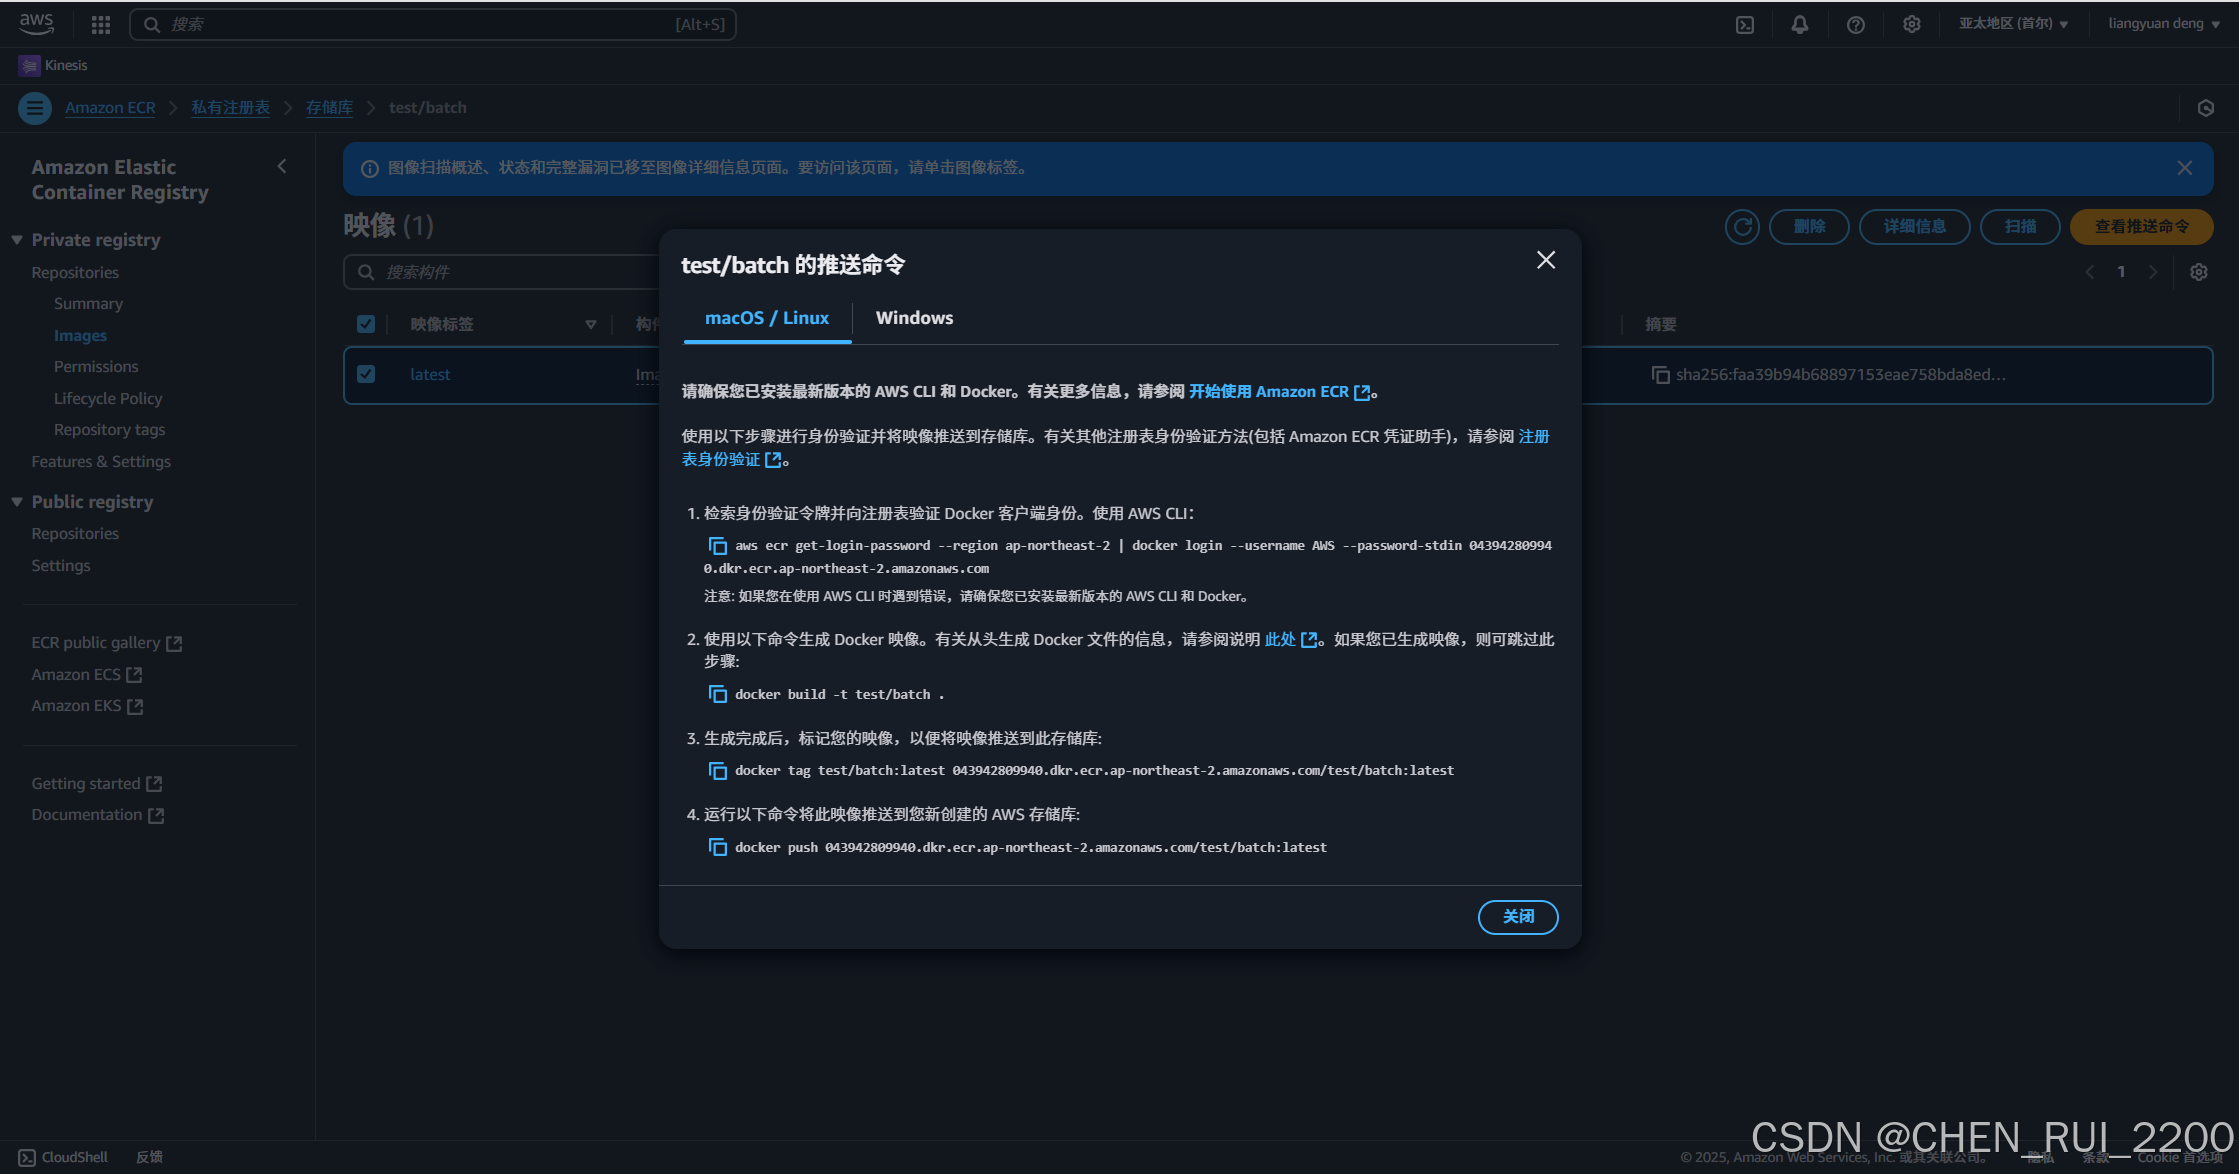Open the AWS services grid menu
This screenshot has width=2239, height=1174.
(101, 25)
